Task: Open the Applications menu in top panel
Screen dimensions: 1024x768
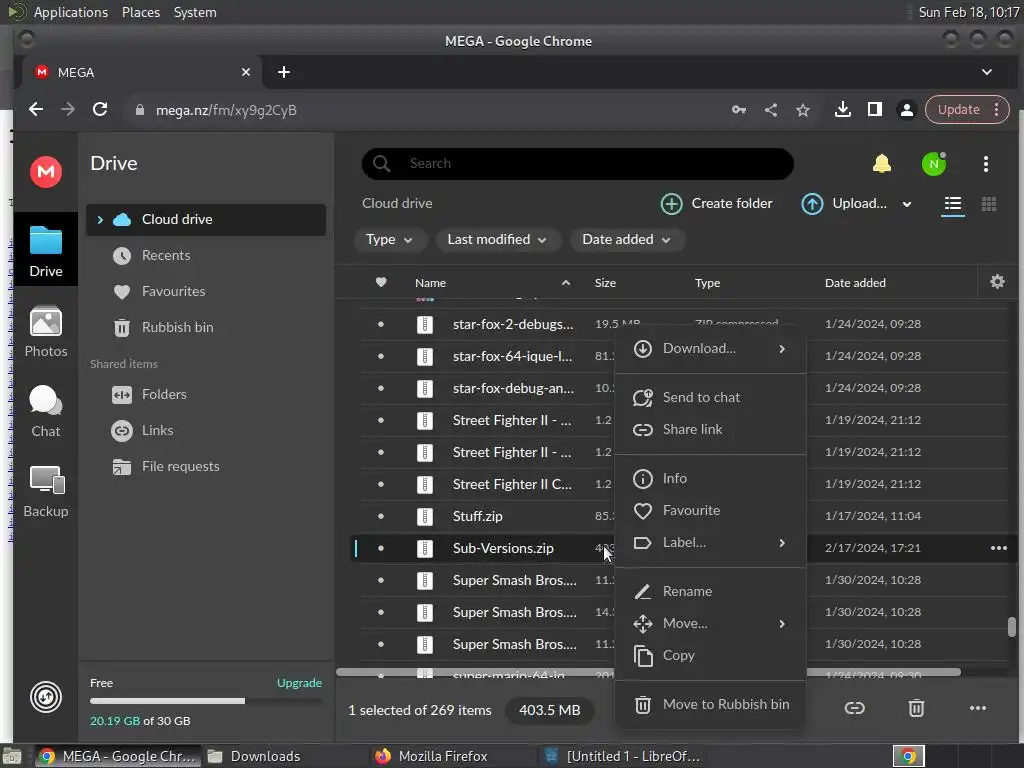Action: (x=71, y=12)
